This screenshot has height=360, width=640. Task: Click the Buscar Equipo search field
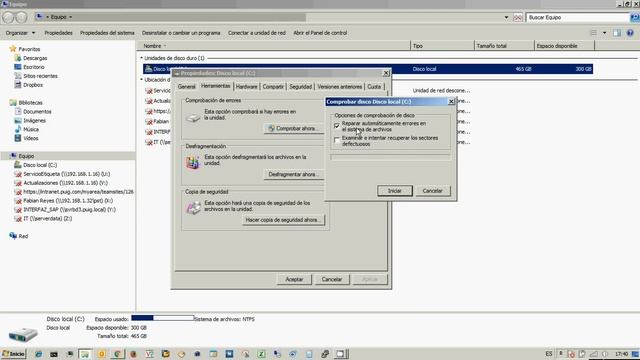[578, 17]
